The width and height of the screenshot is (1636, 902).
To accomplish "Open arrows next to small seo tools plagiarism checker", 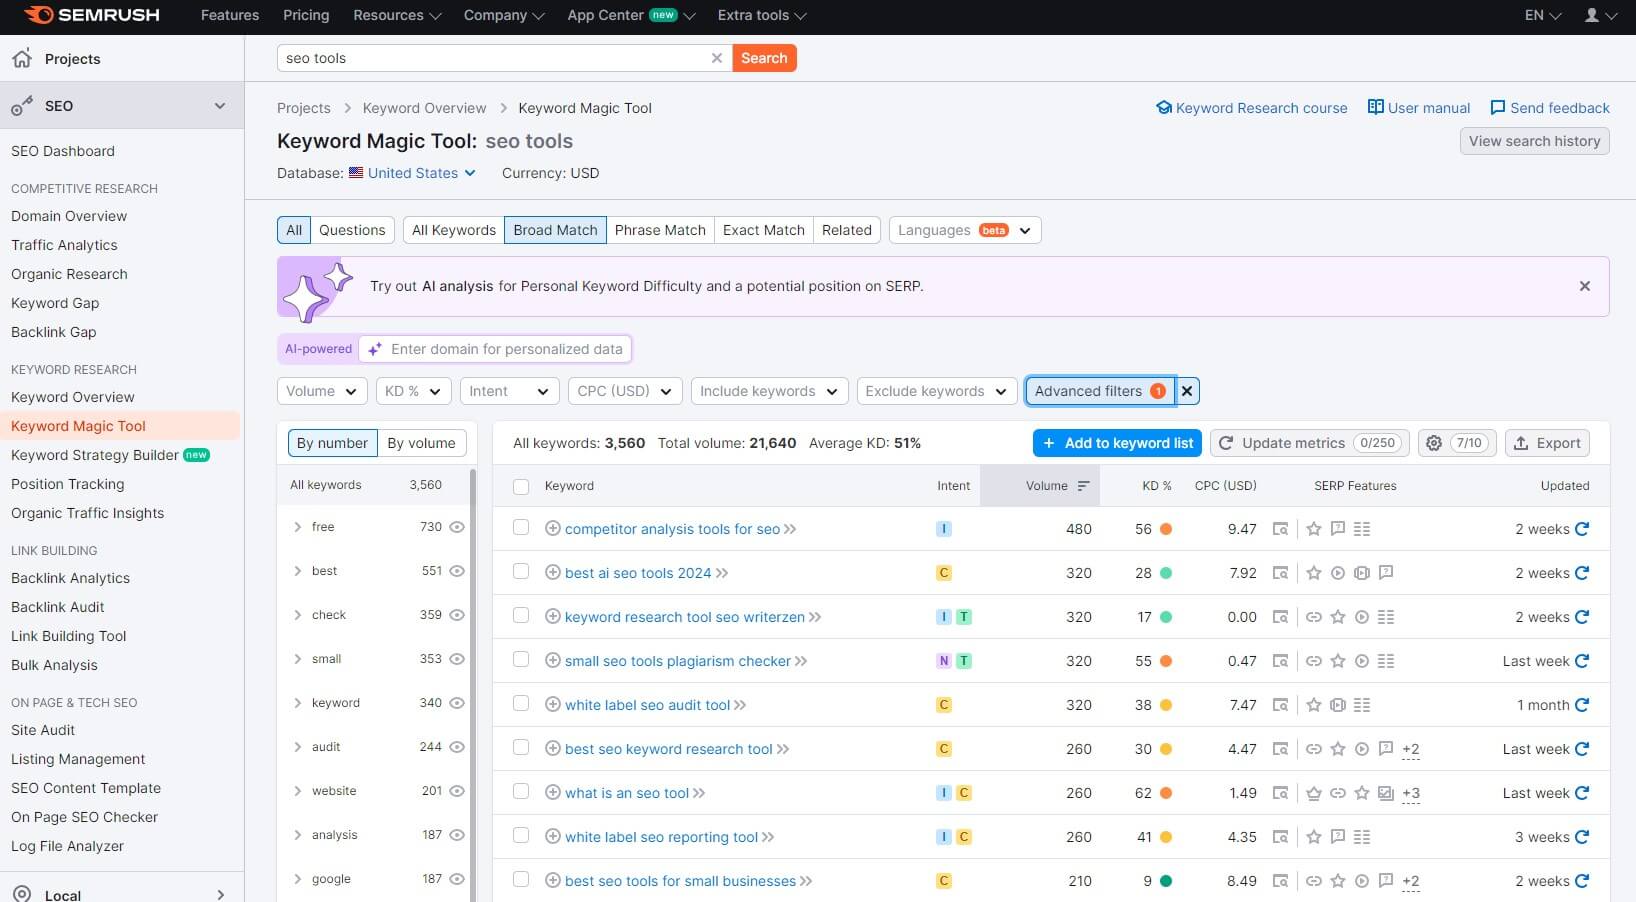I will point(801,661).
